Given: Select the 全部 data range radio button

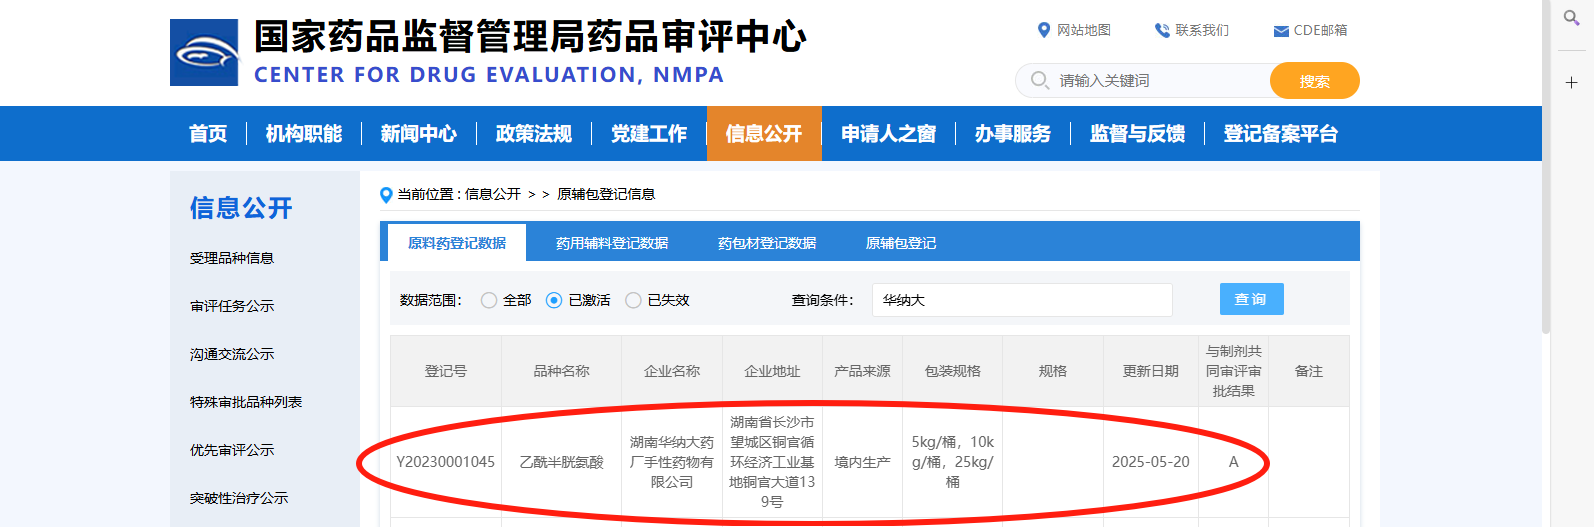Looking at the screenshot, I should [x=489, y=300].
